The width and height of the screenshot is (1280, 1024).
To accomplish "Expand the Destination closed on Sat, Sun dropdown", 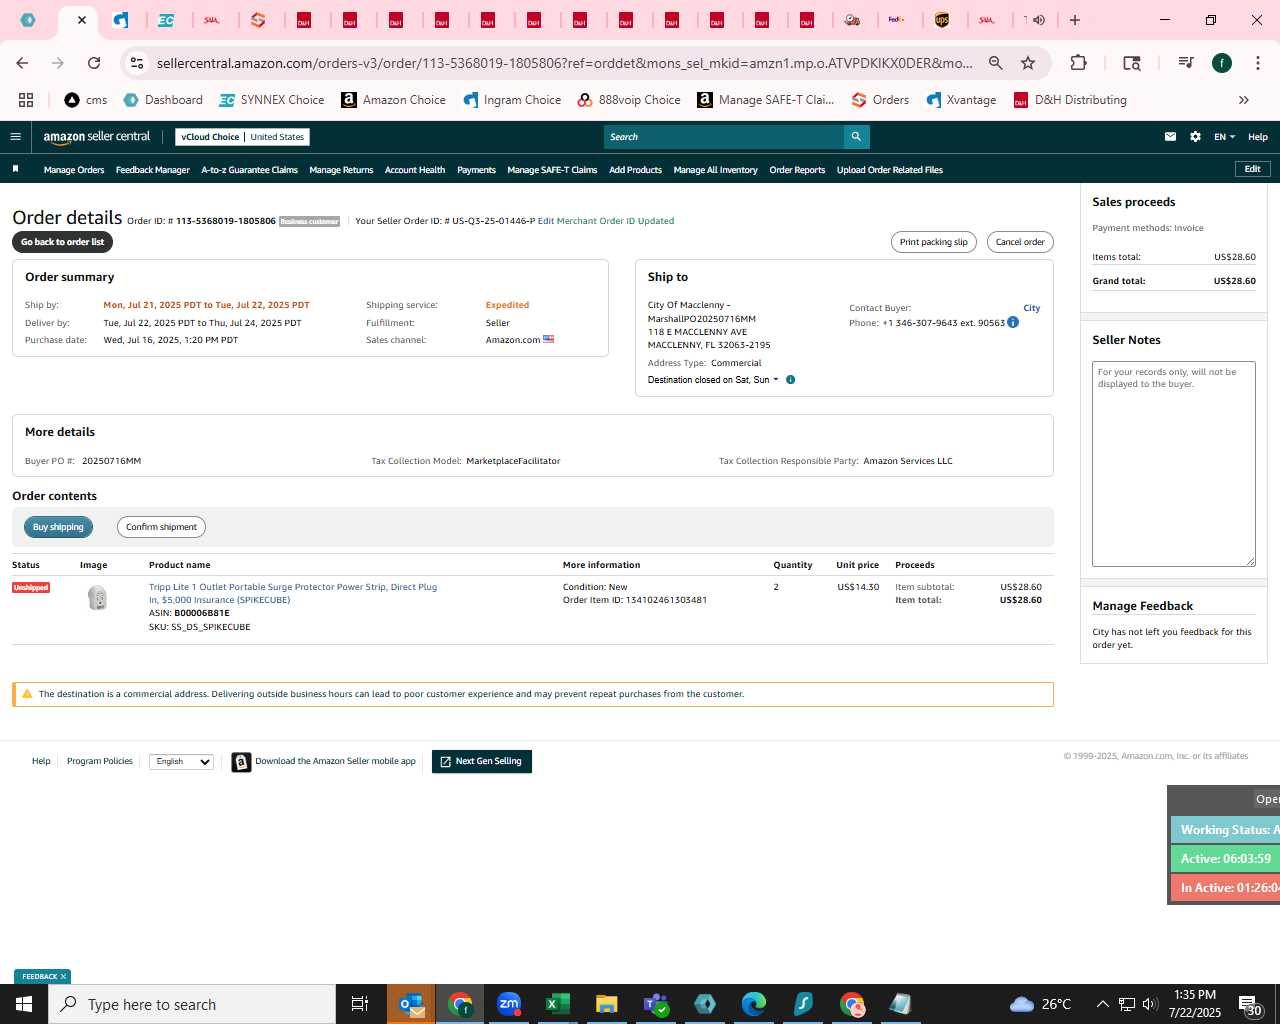I will [713, 380].
